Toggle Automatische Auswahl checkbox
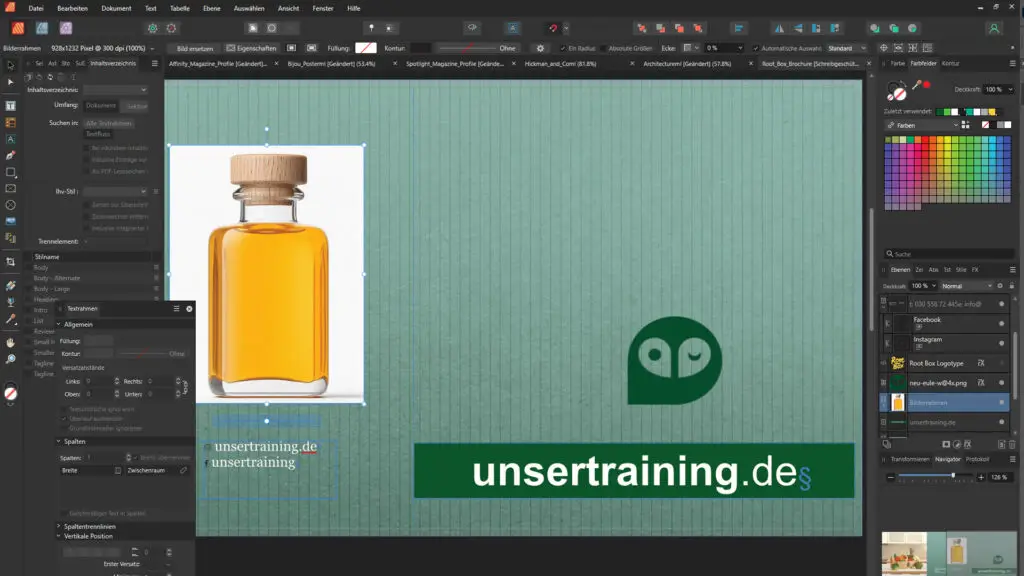 click(x=756, y=48)
